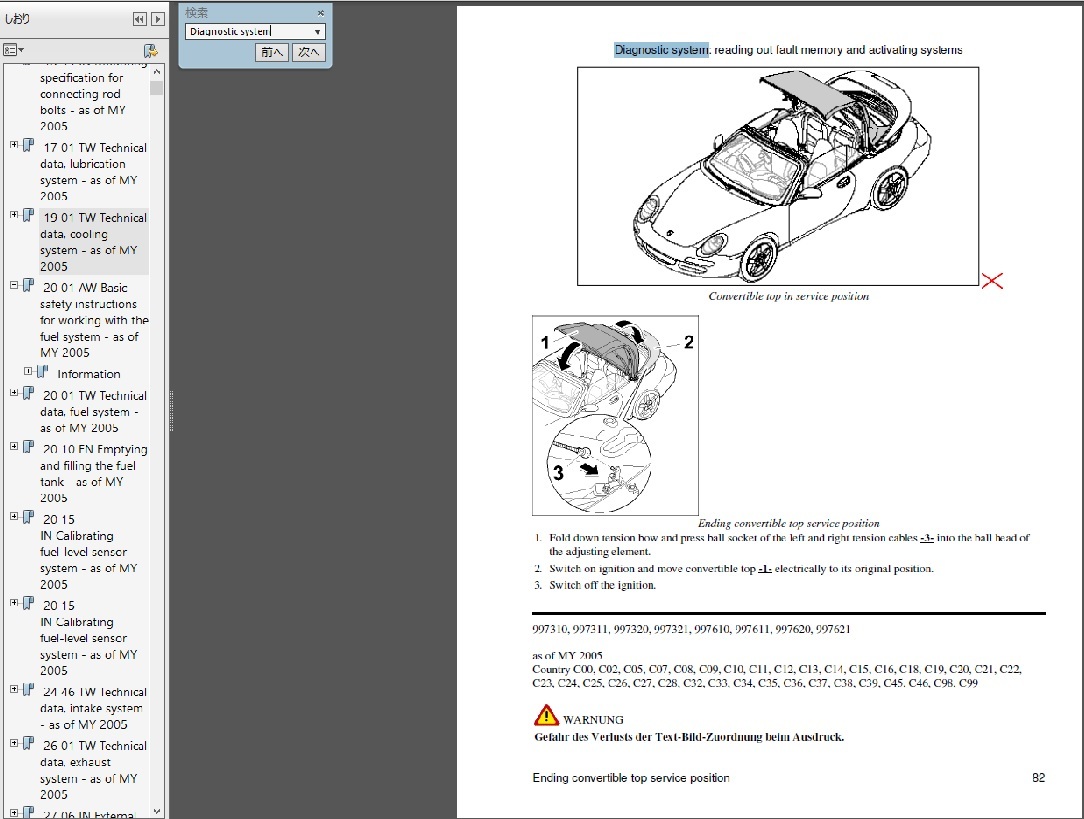
Task: Click the bookmarks scrollbar down arrow
Action: pyautogui.click(x=157, y=811)
